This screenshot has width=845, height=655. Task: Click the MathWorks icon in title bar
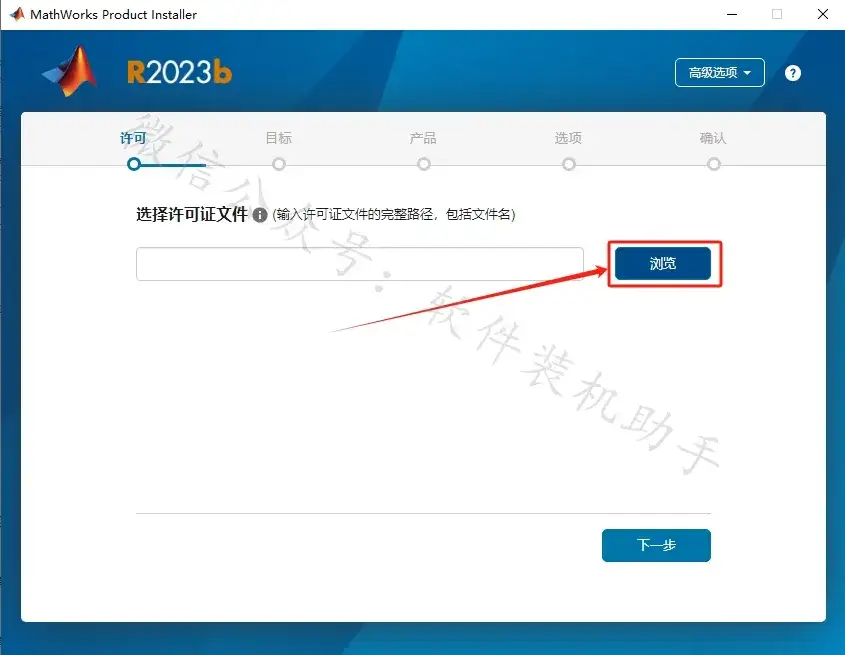click(17, 14)
